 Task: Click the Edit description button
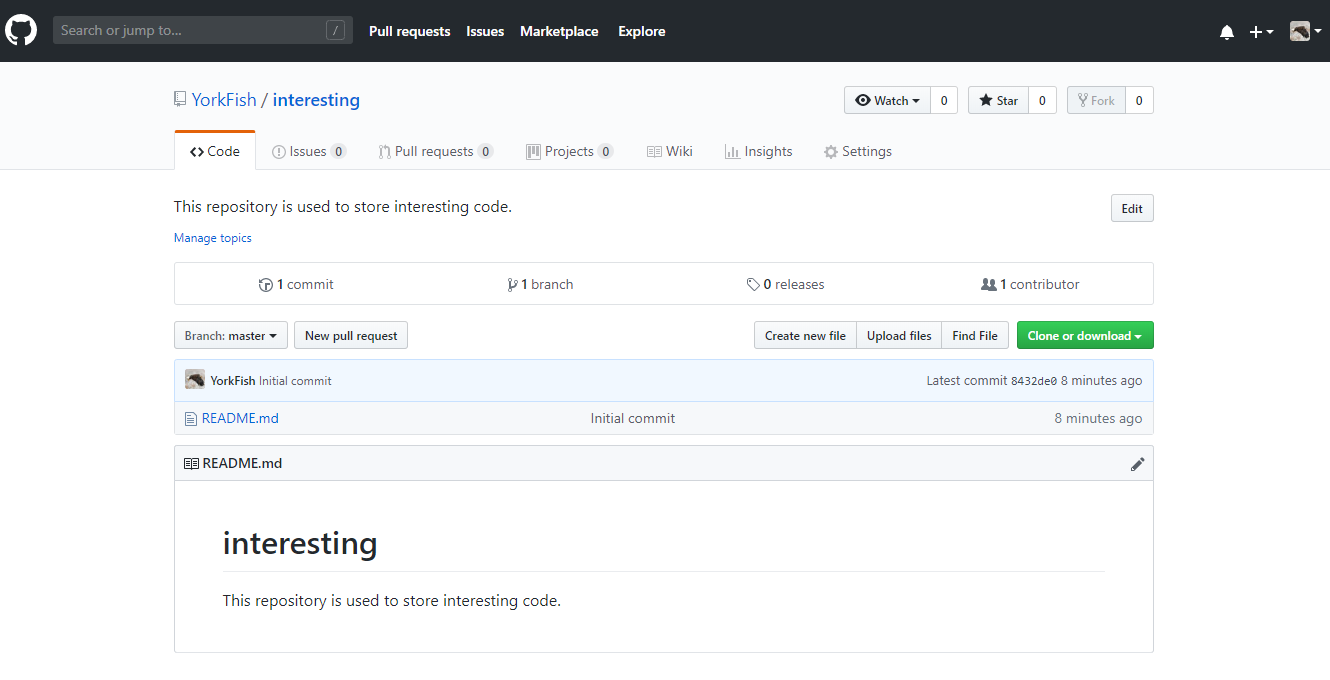tap(1132, 208)
